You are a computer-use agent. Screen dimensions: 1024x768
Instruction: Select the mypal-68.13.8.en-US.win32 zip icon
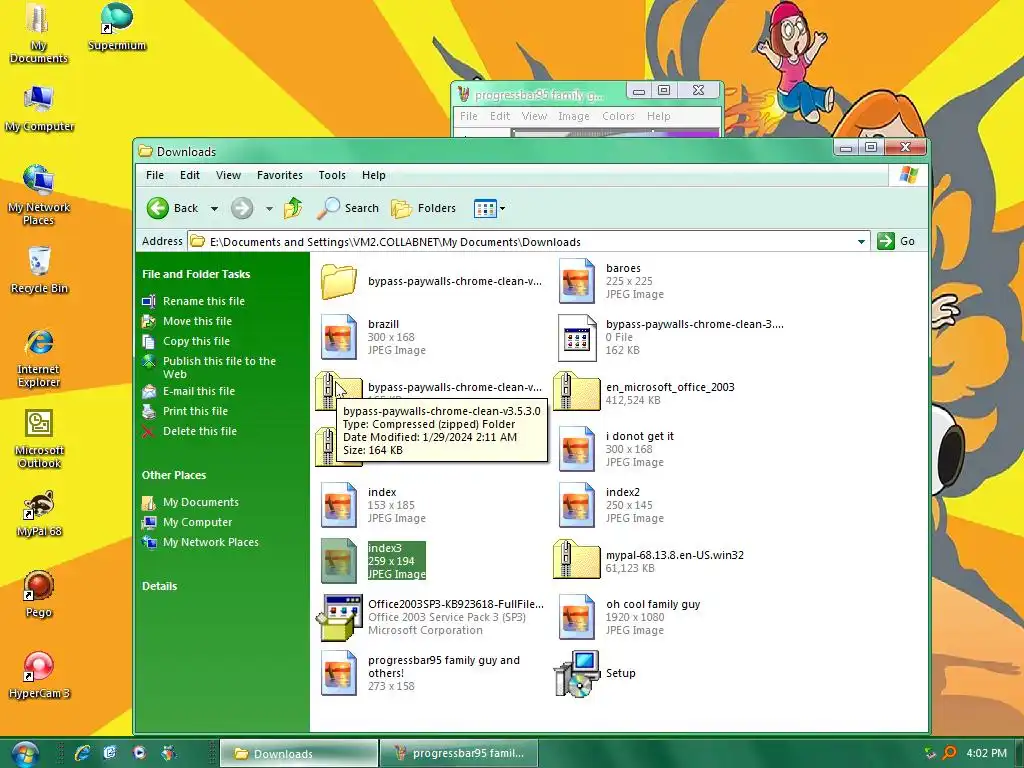(x=576, y=560)
